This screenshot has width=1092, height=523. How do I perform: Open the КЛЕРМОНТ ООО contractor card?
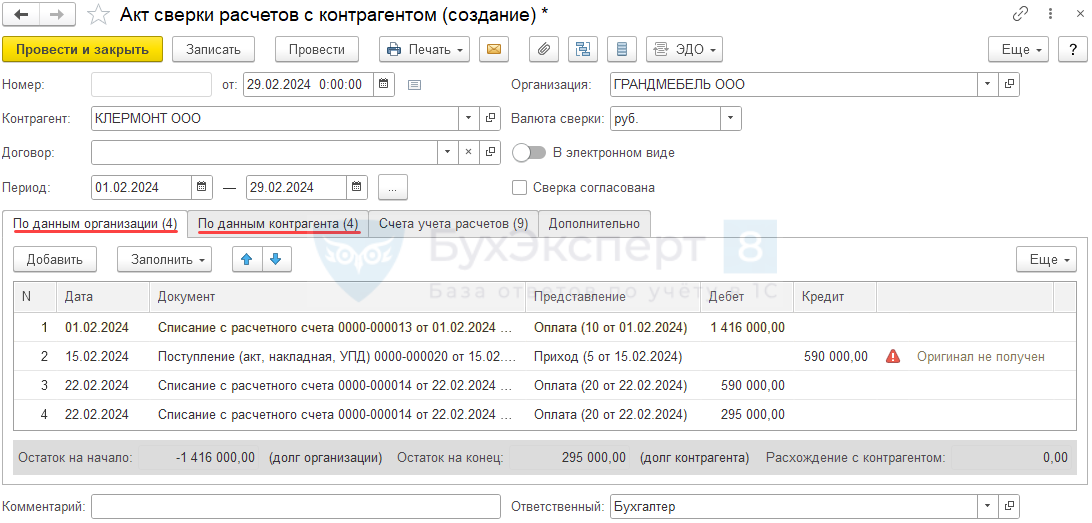tap(490, 118)
